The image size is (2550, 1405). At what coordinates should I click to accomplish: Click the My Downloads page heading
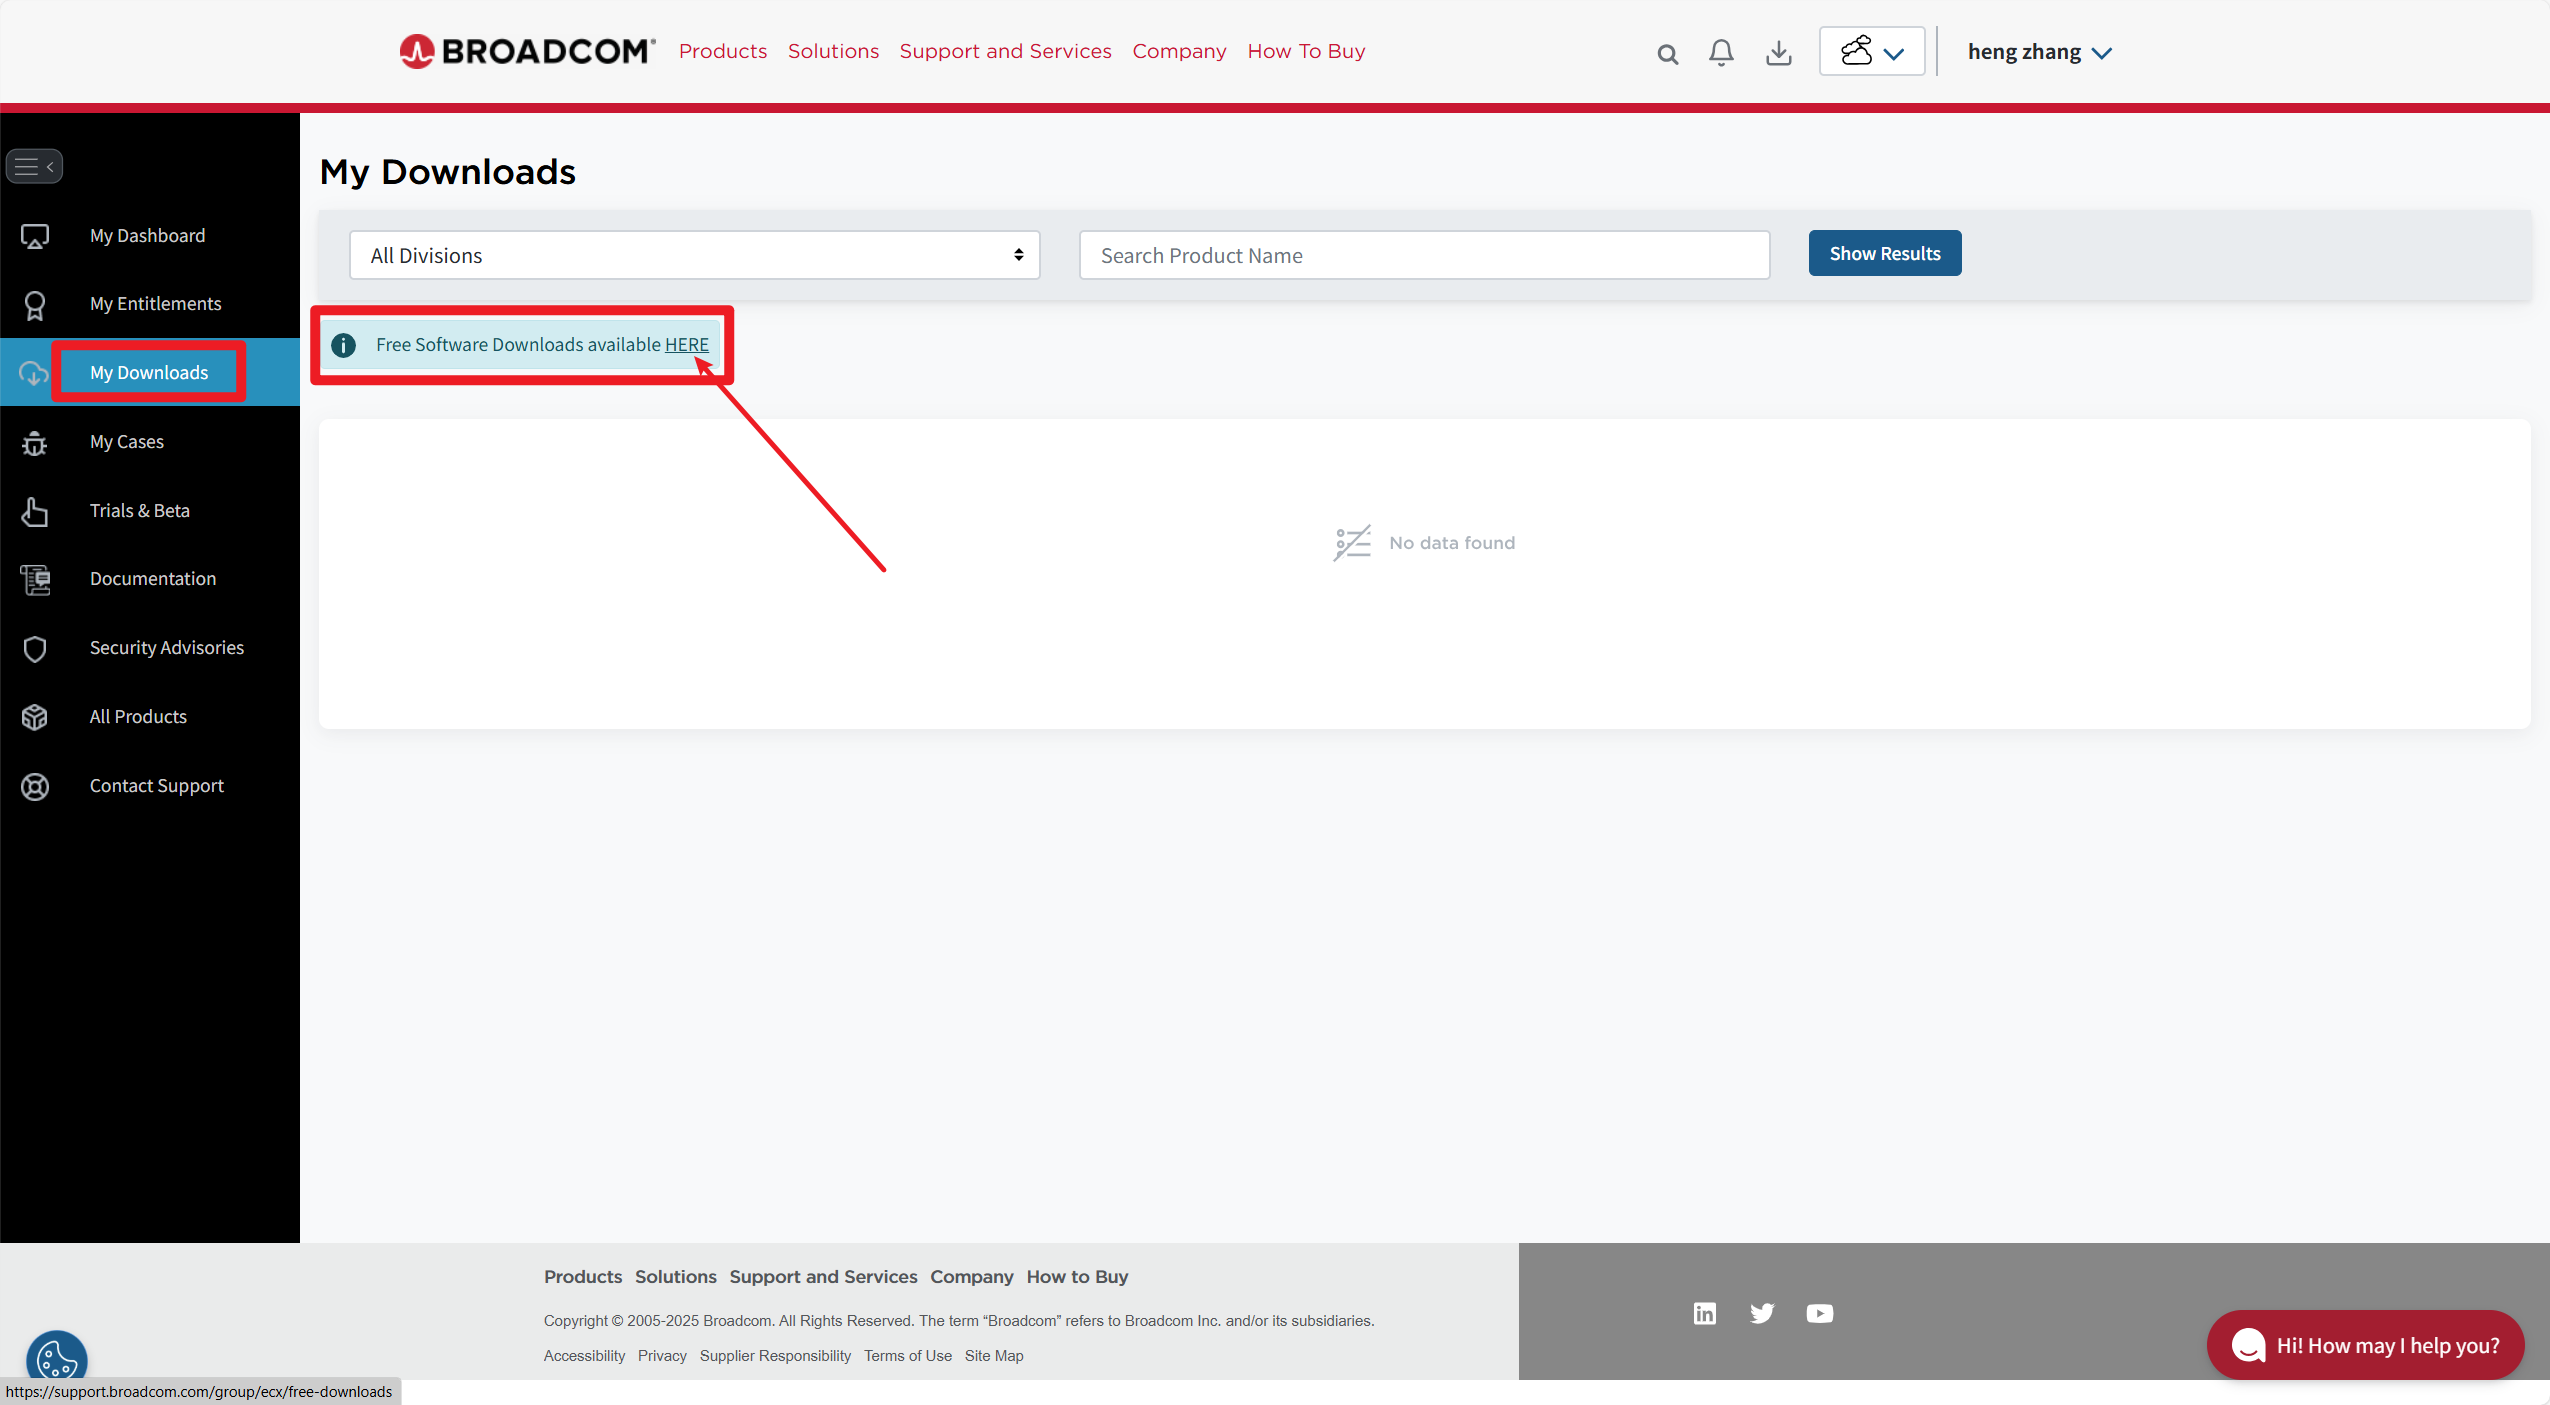(x=448, y=172)
